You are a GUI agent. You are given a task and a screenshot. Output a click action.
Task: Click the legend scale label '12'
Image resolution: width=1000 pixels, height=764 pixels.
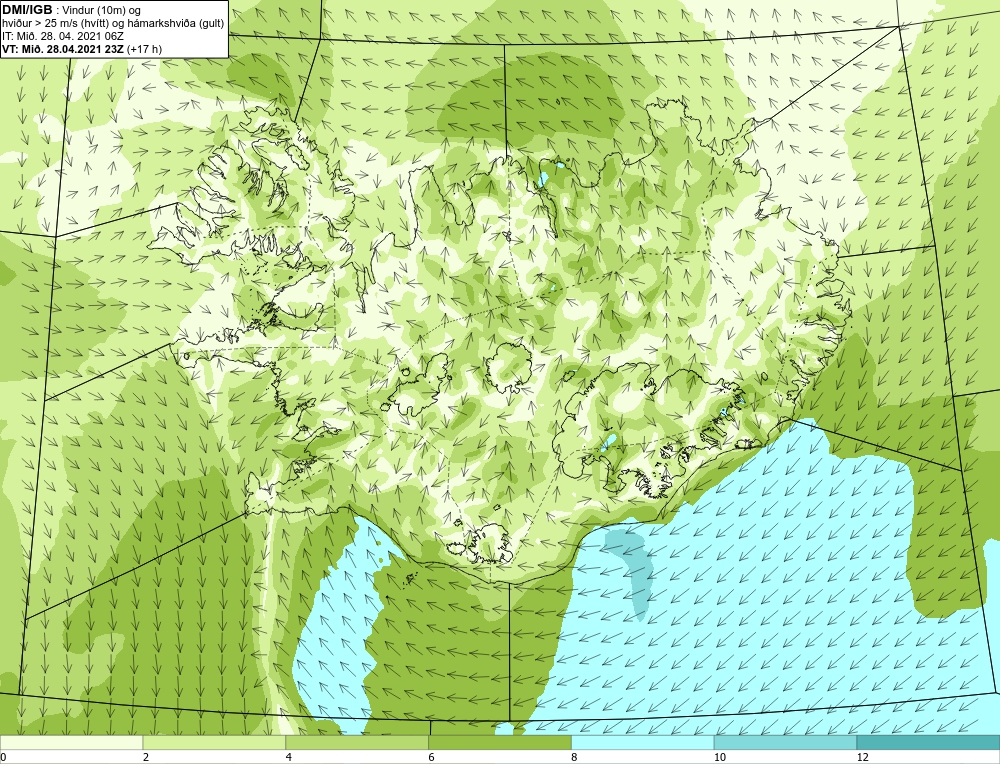862,757
